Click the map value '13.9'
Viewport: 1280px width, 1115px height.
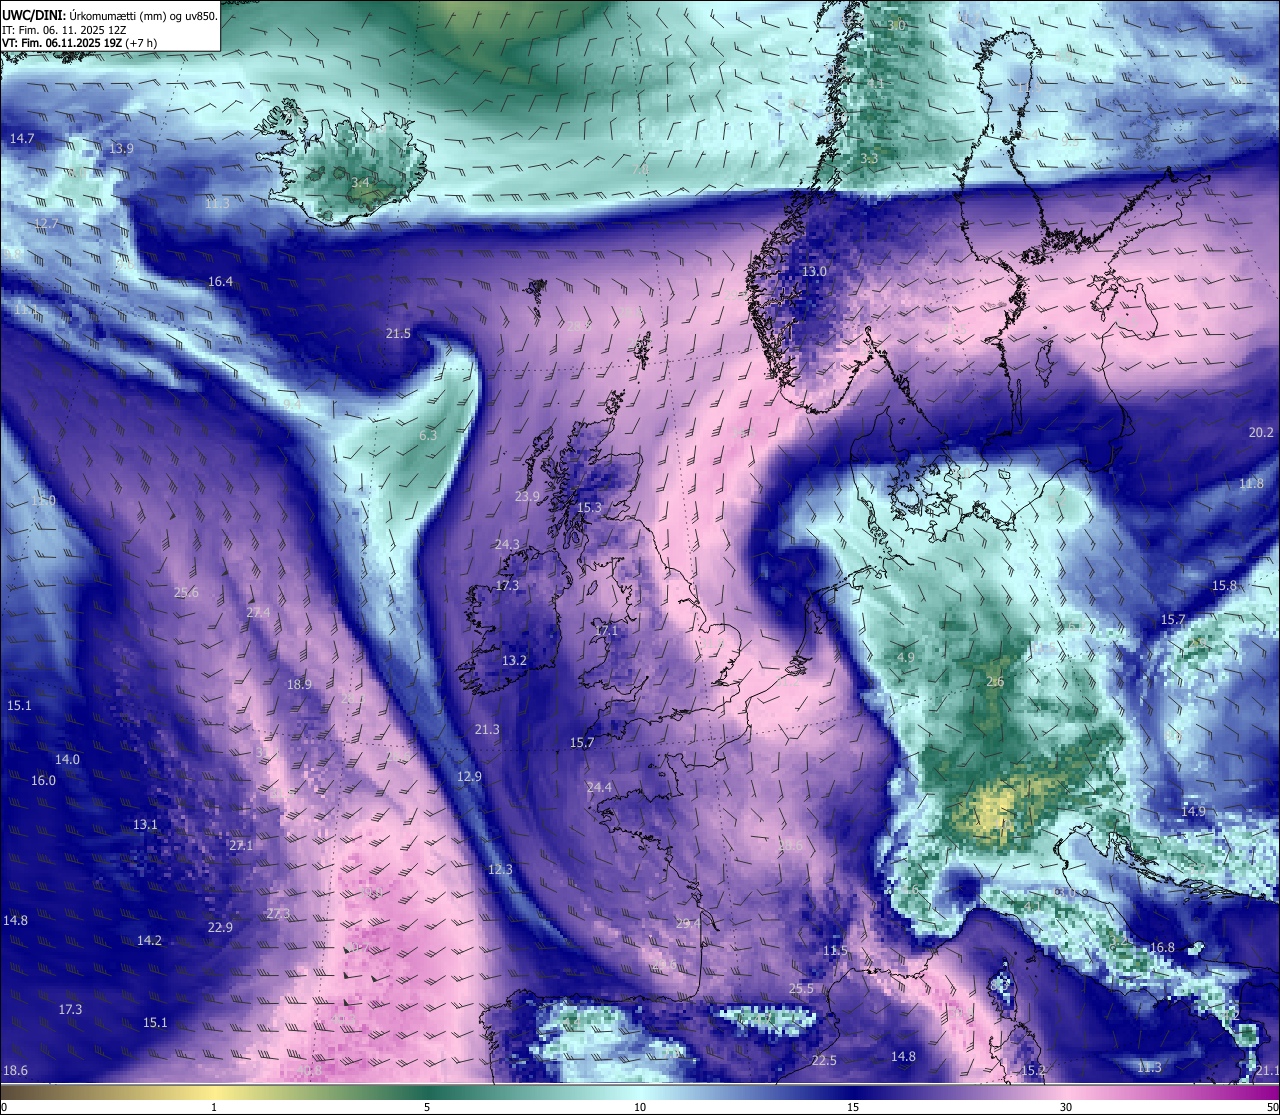(121, 148)
